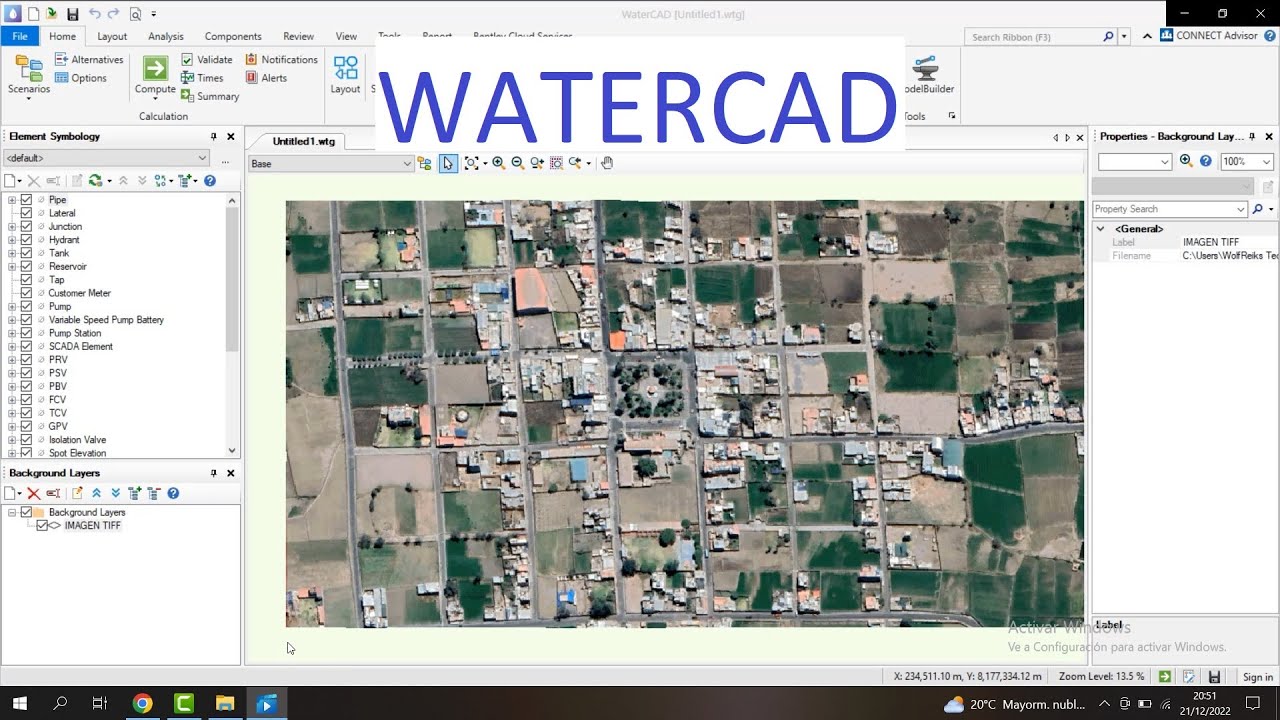This screenshot has width=1280, height=720.
Task: Uncheck Pipe element visibility
Action: 27,200
